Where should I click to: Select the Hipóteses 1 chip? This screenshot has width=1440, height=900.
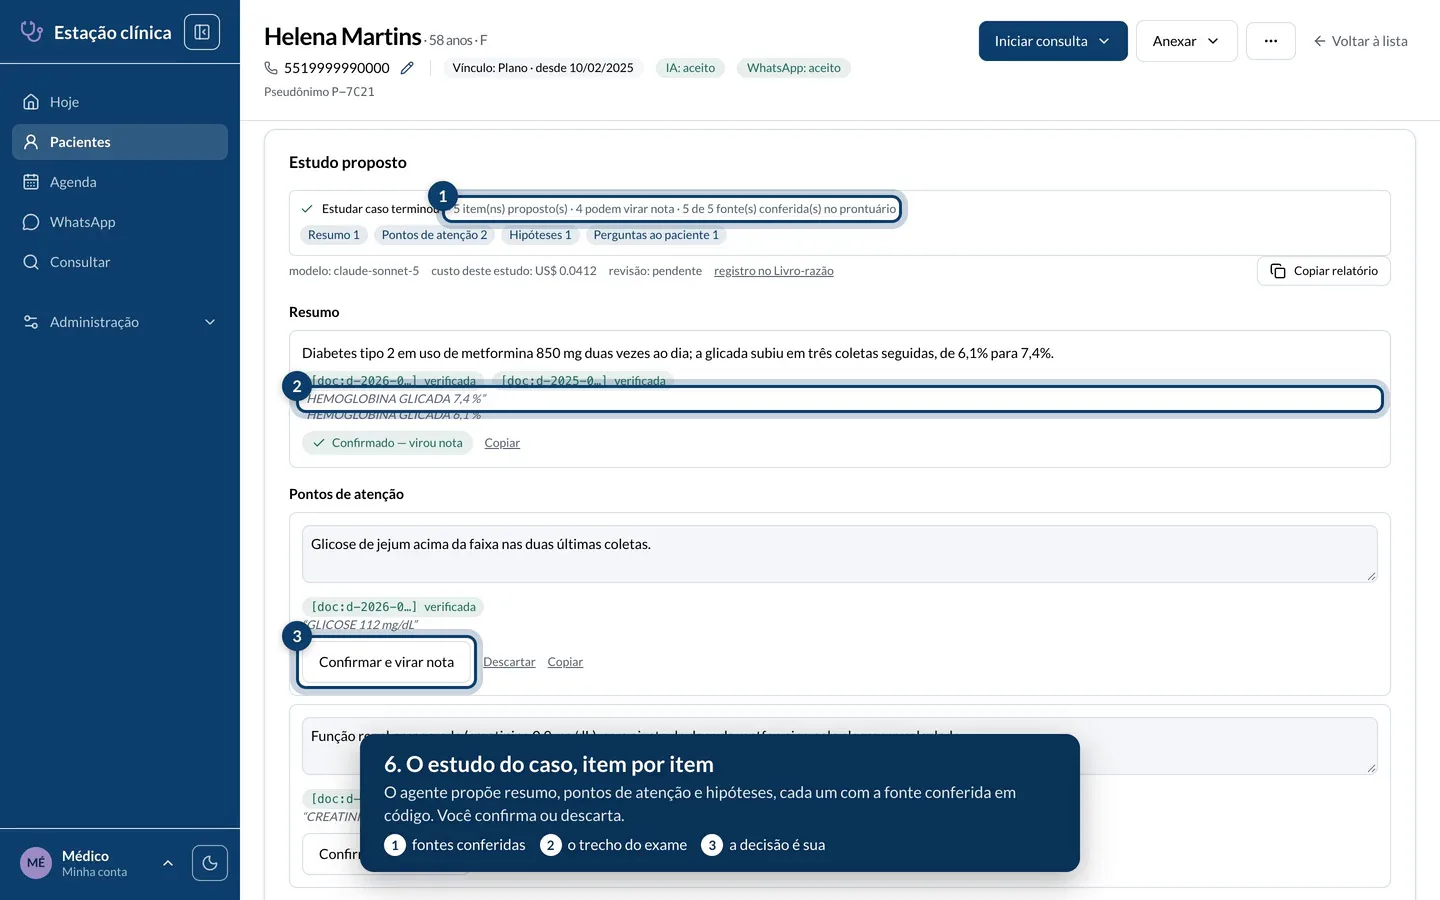pyautogui.click(x=540, y=235)
